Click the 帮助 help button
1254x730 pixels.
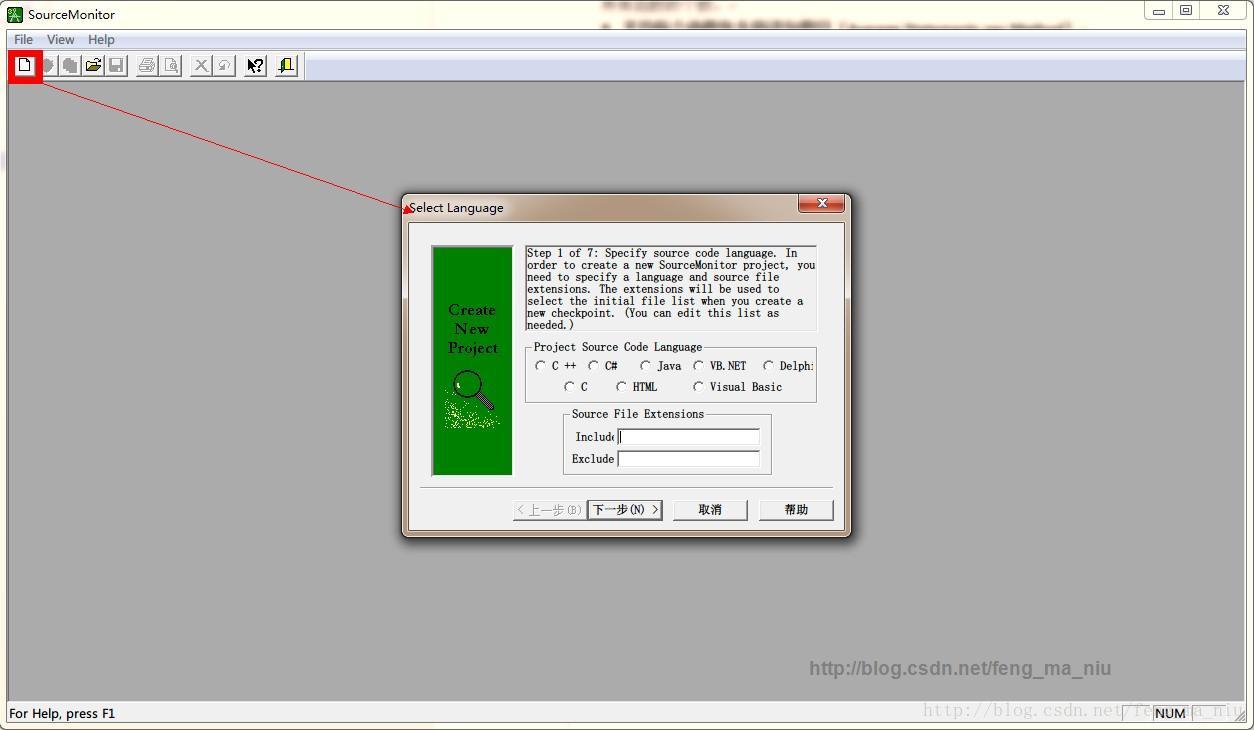pos(796,510)
